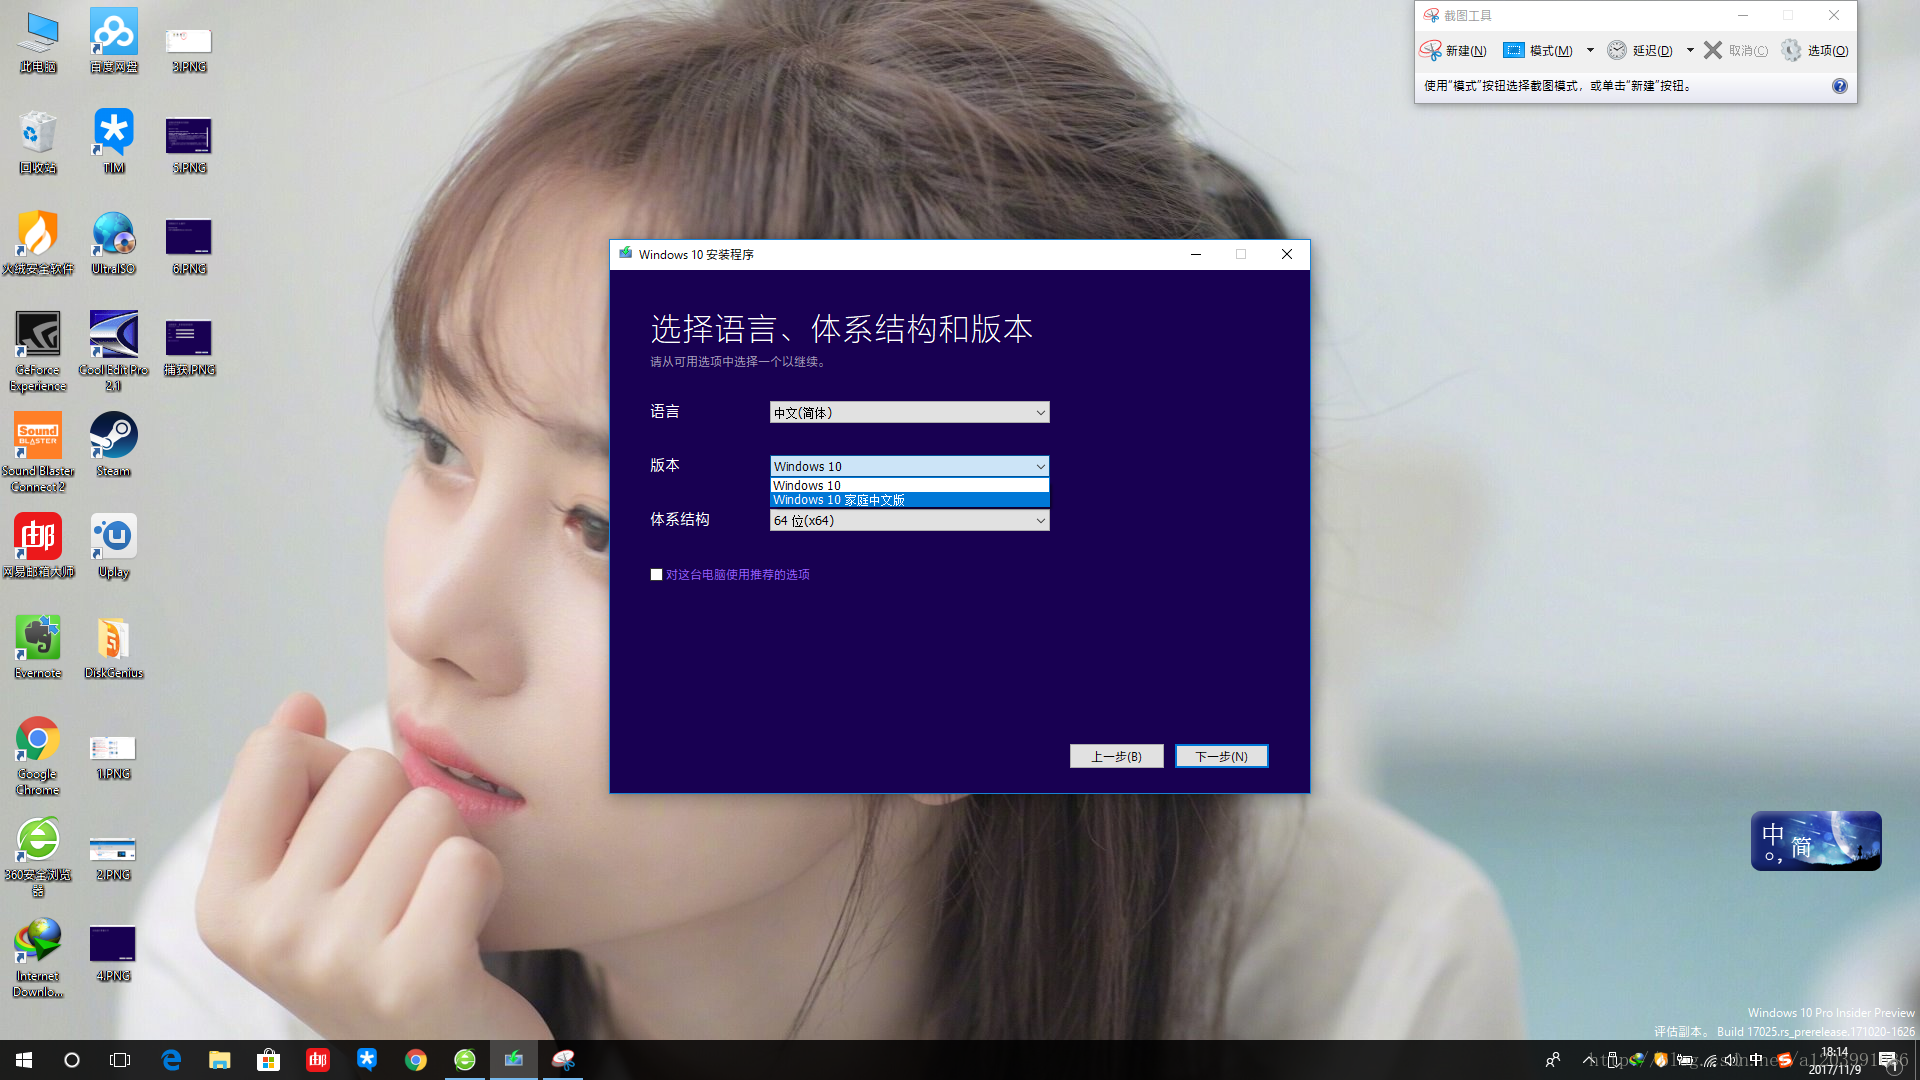This screenshot has width=1920, height=1080.
Task: Enable 对这台电脑使用推荐的选项 checkbox
Action: (657, 574)
